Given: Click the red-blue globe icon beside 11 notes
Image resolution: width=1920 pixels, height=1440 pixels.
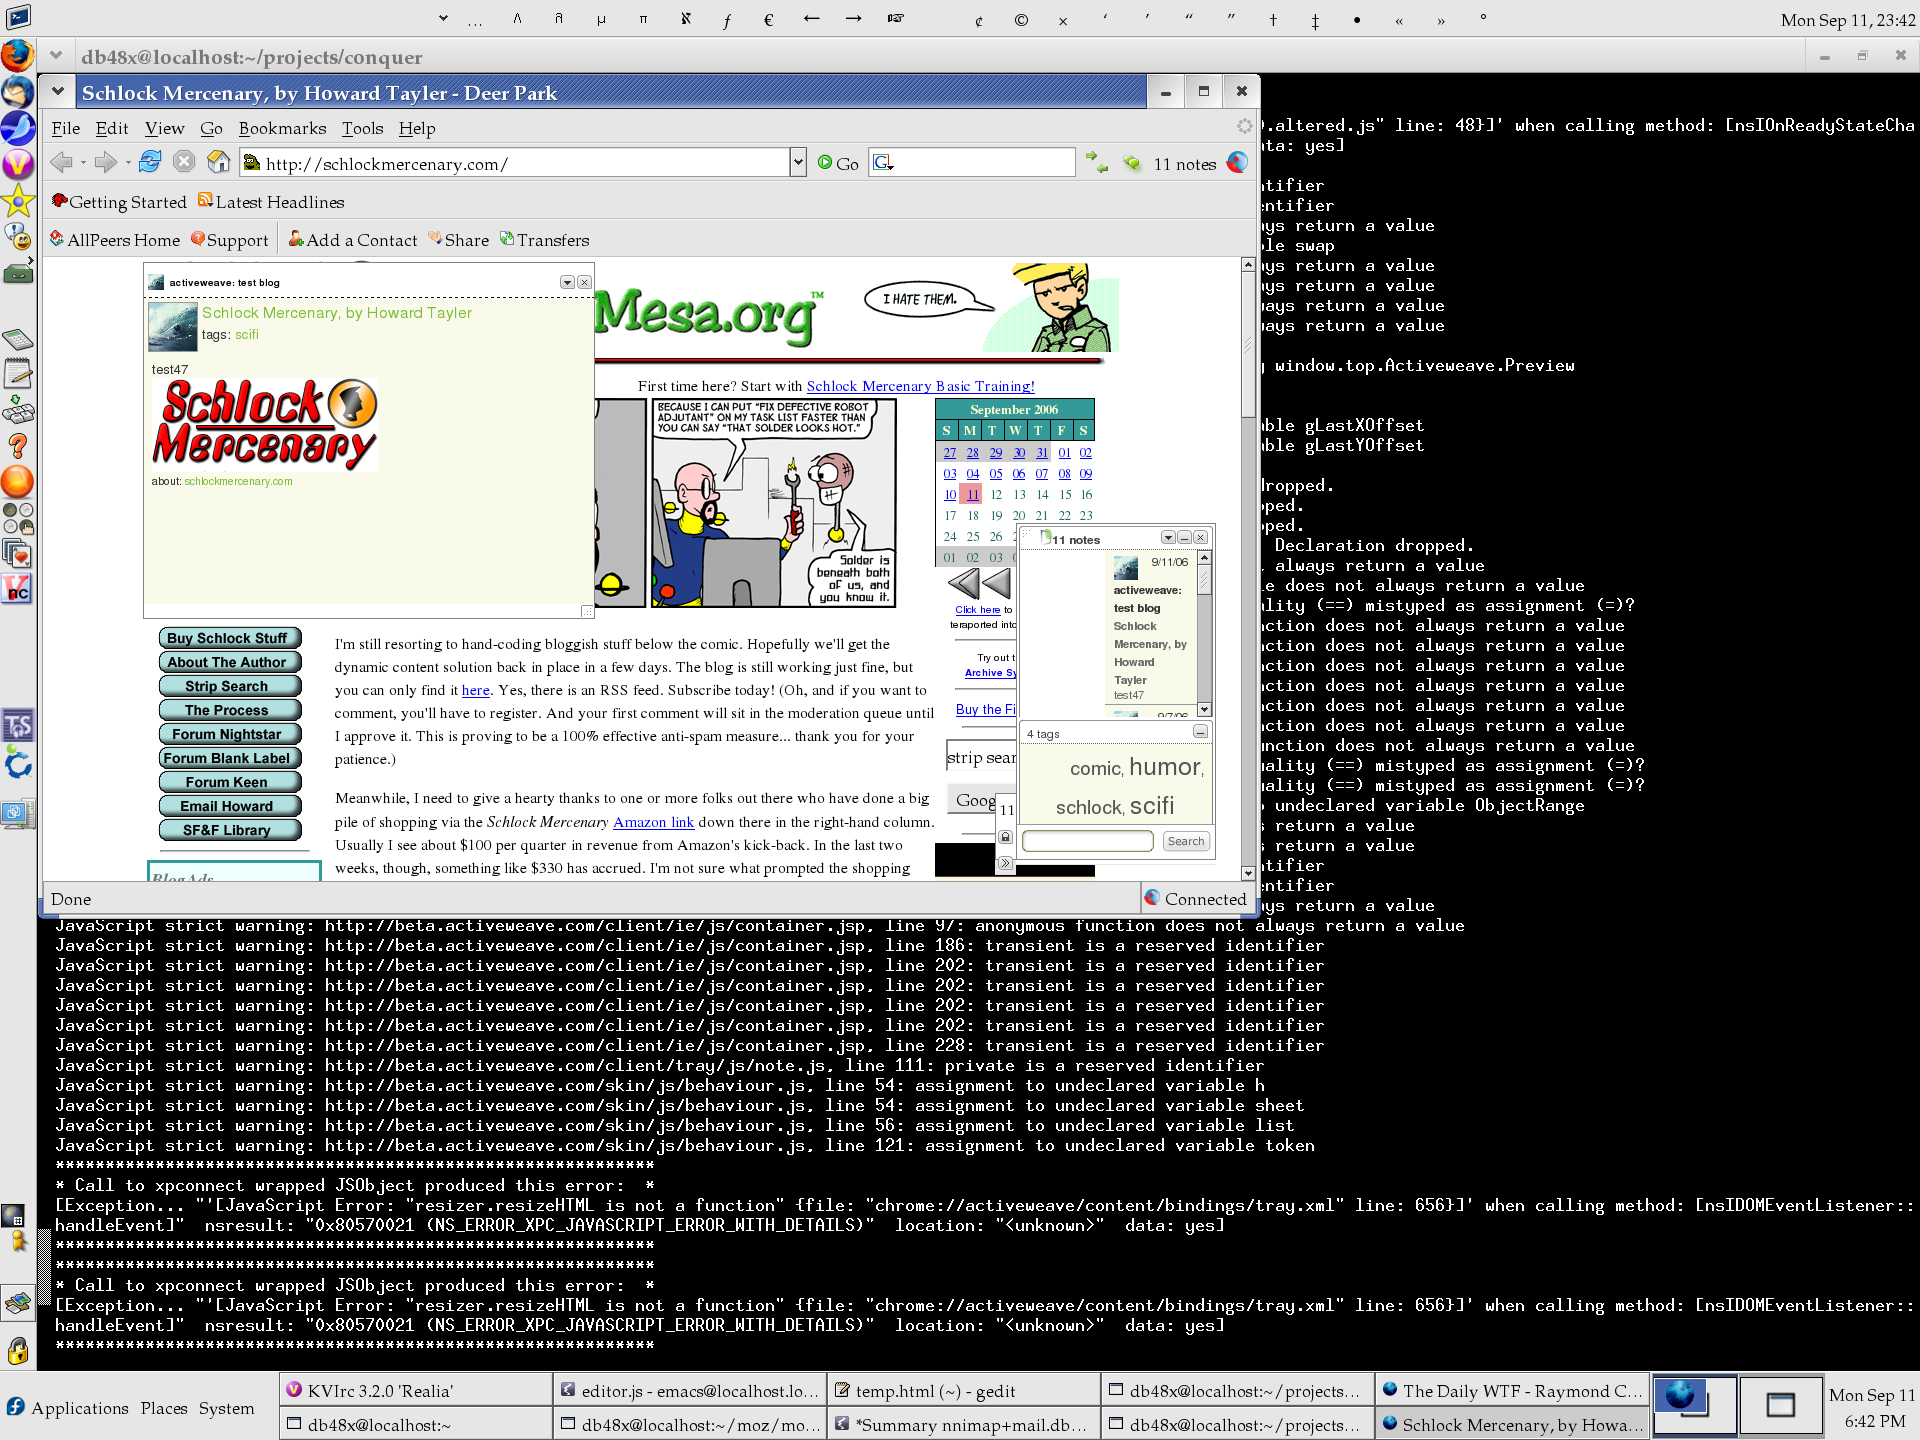Looking at the screenshot, I should click(x=1237, y=163).
